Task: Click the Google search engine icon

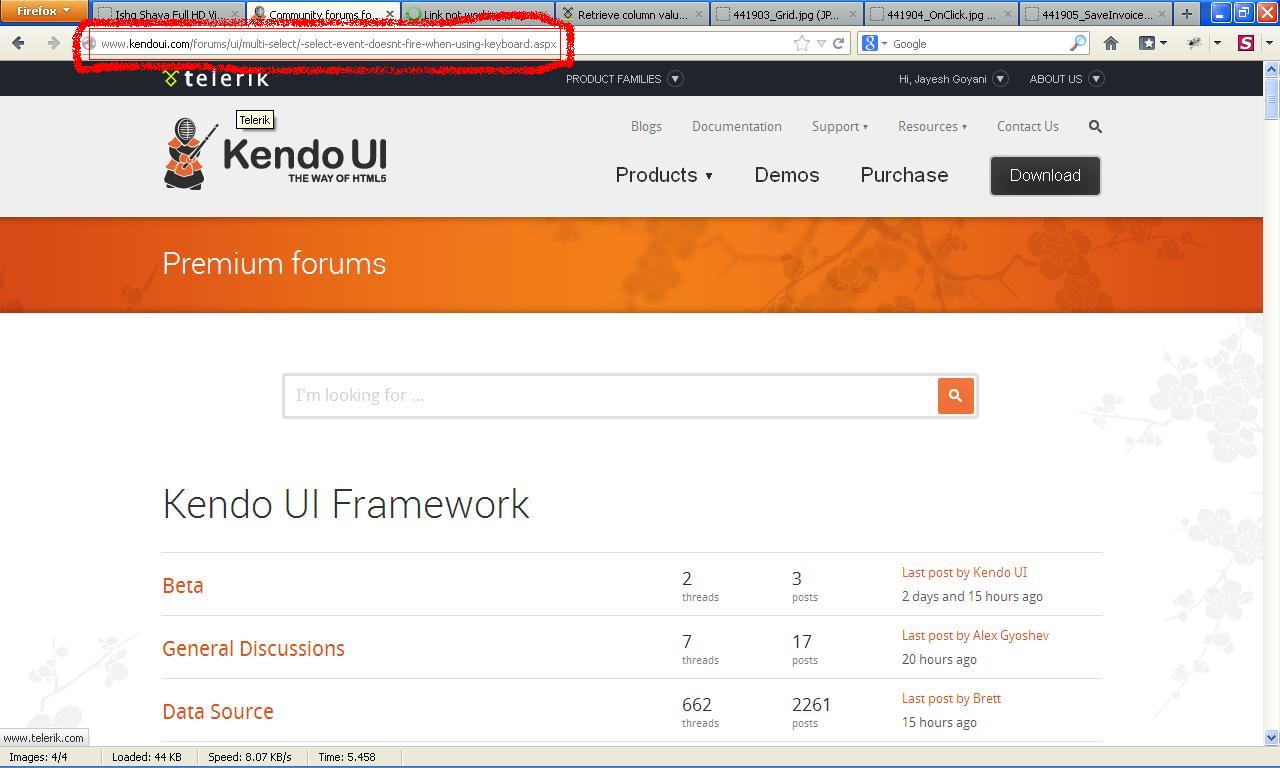Action: [869, 43]
